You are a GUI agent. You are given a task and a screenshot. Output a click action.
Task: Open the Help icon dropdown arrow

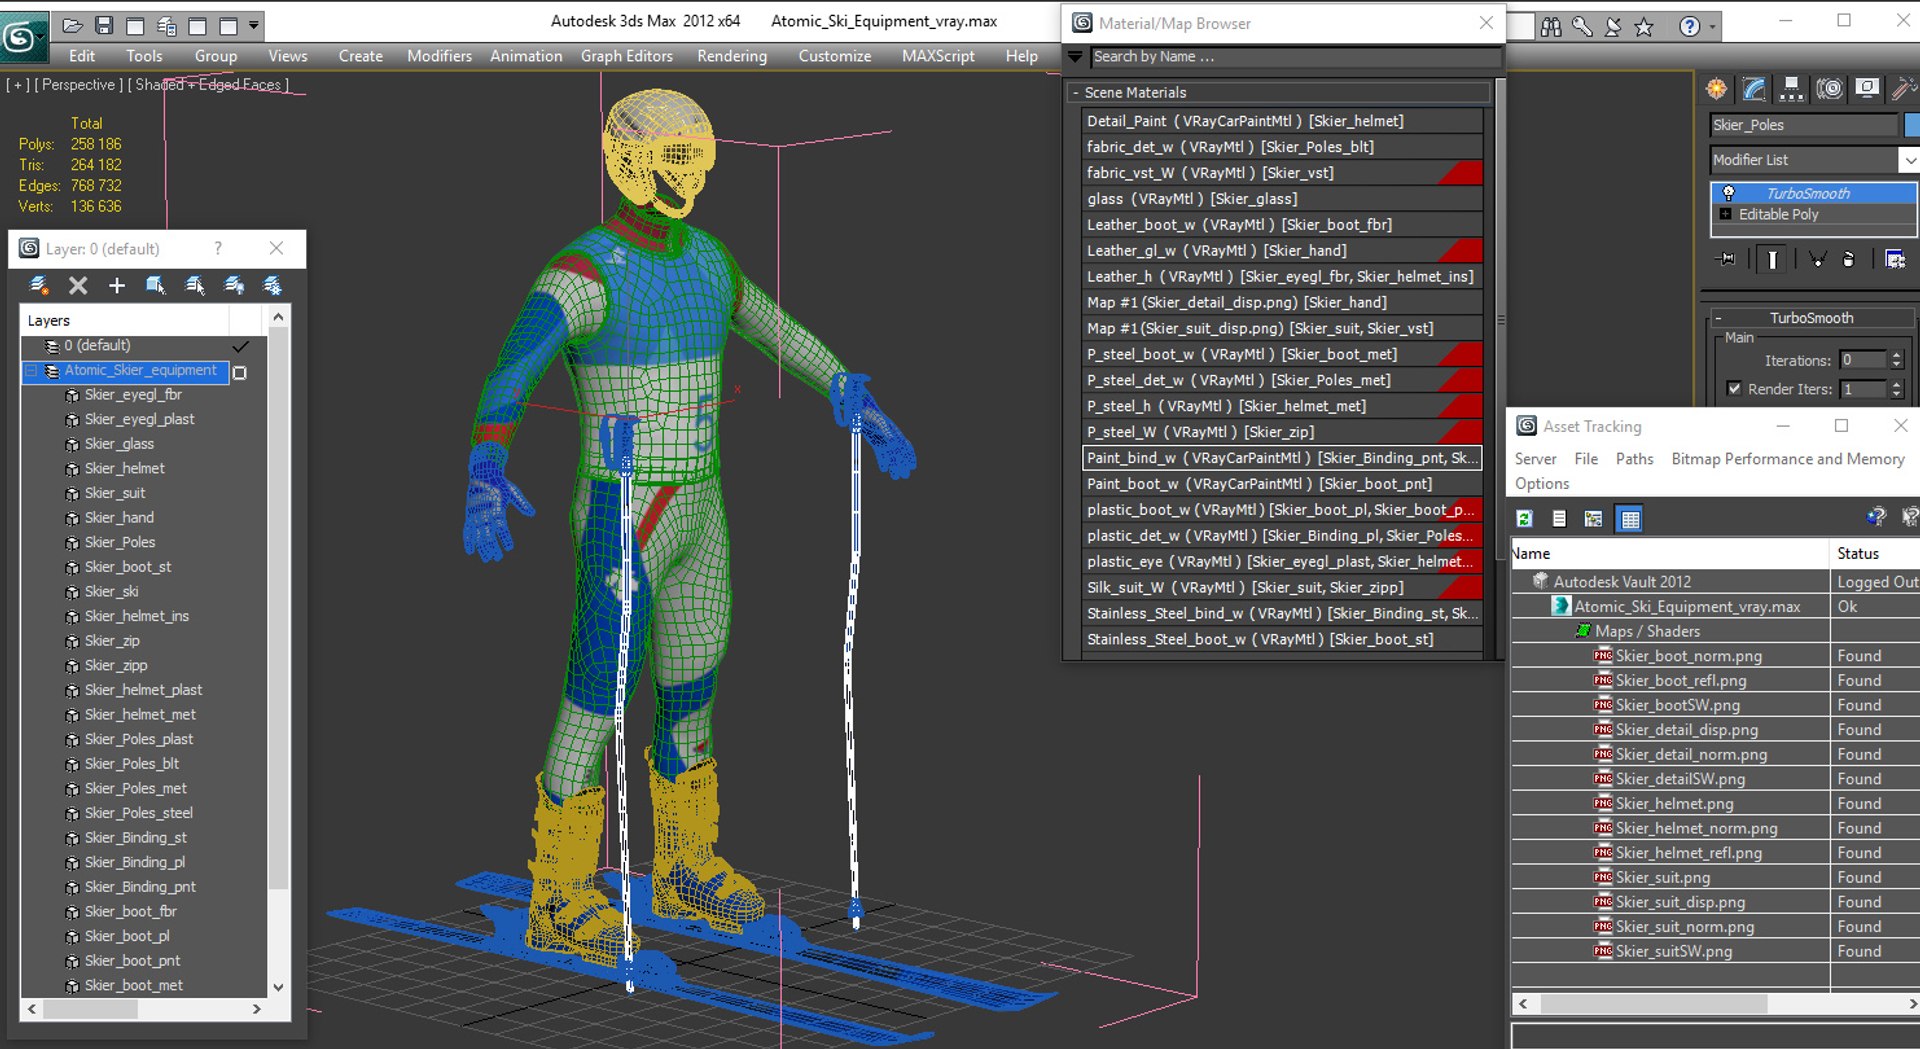1712,27
